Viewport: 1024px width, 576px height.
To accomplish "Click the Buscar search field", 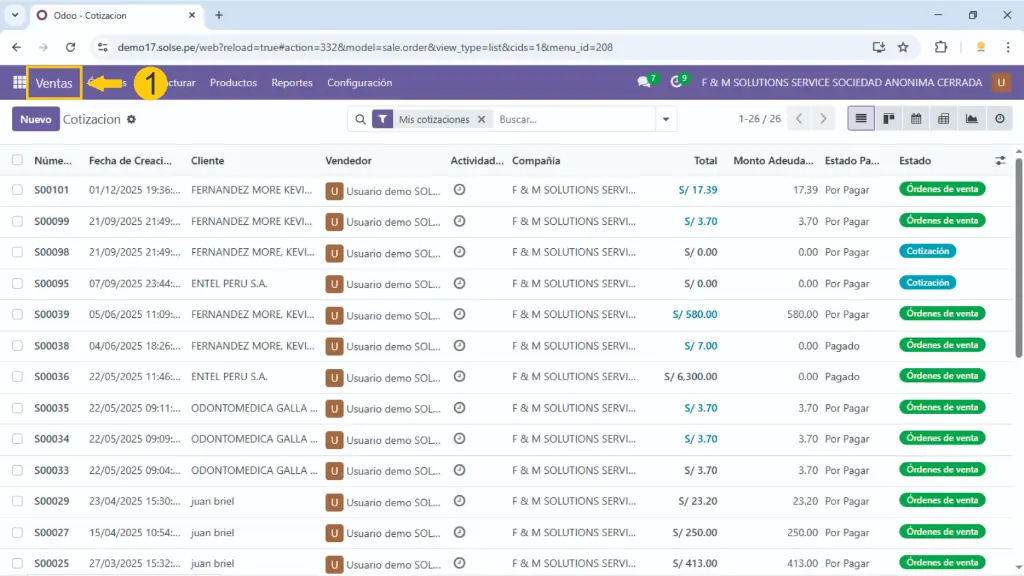I will tap(570, 119).
